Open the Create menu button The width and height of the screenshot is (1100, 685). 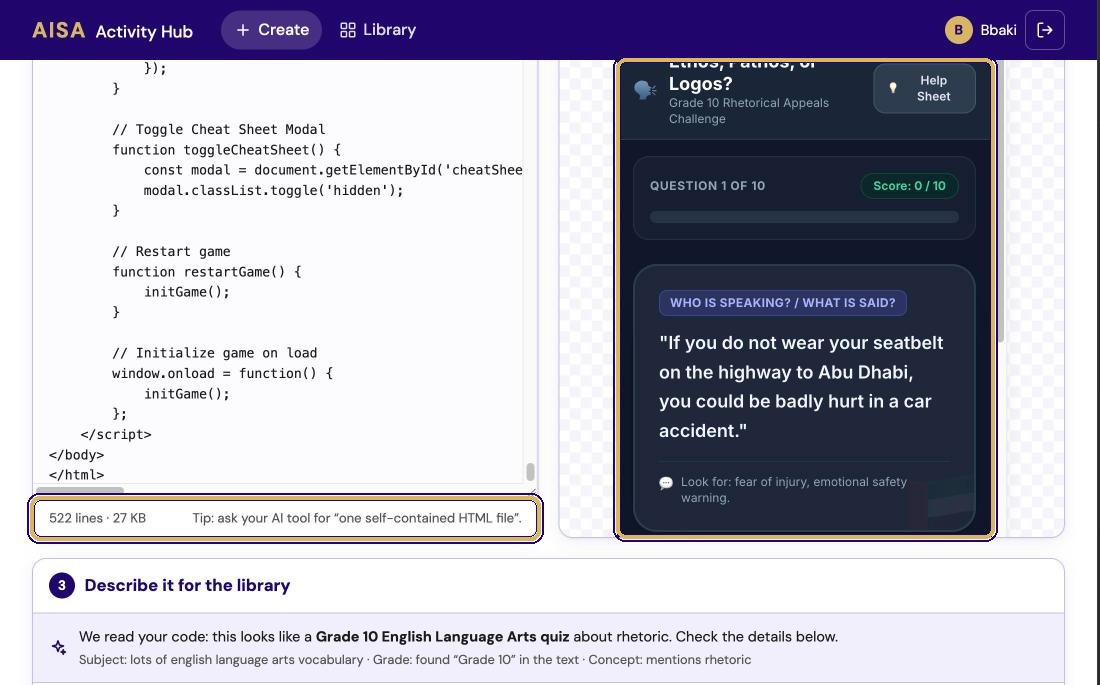tap(271, 30)
